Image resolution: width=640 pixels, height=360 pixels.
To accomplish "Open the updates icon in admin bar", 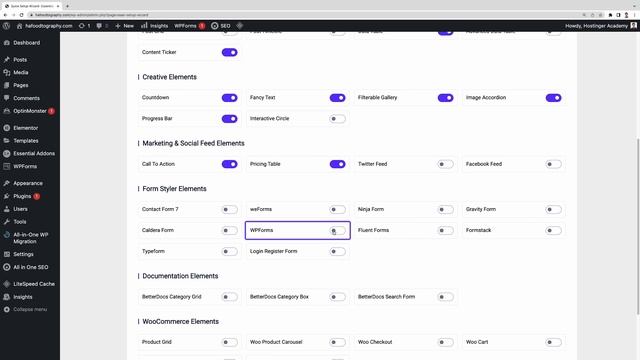I will click(x=82, y=26).
